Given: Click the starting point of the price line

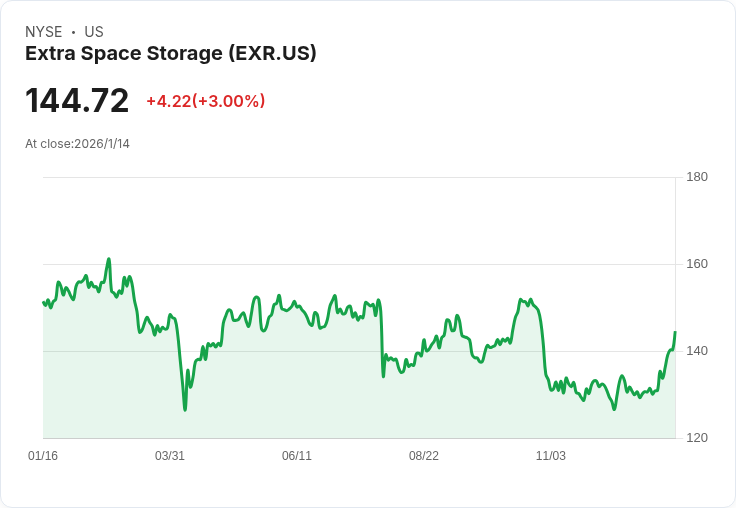Looking at the screenshot, I should [43, 302].
